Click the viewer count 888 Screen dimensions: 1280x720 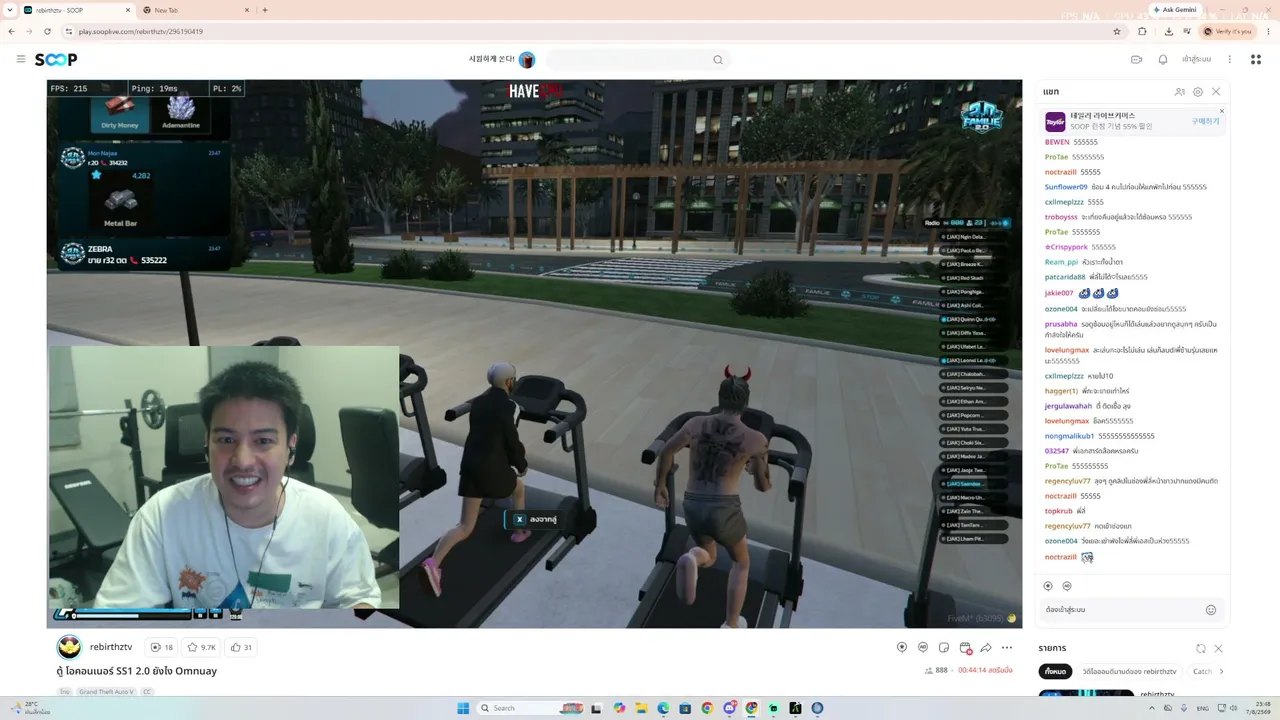click(937, 670)
